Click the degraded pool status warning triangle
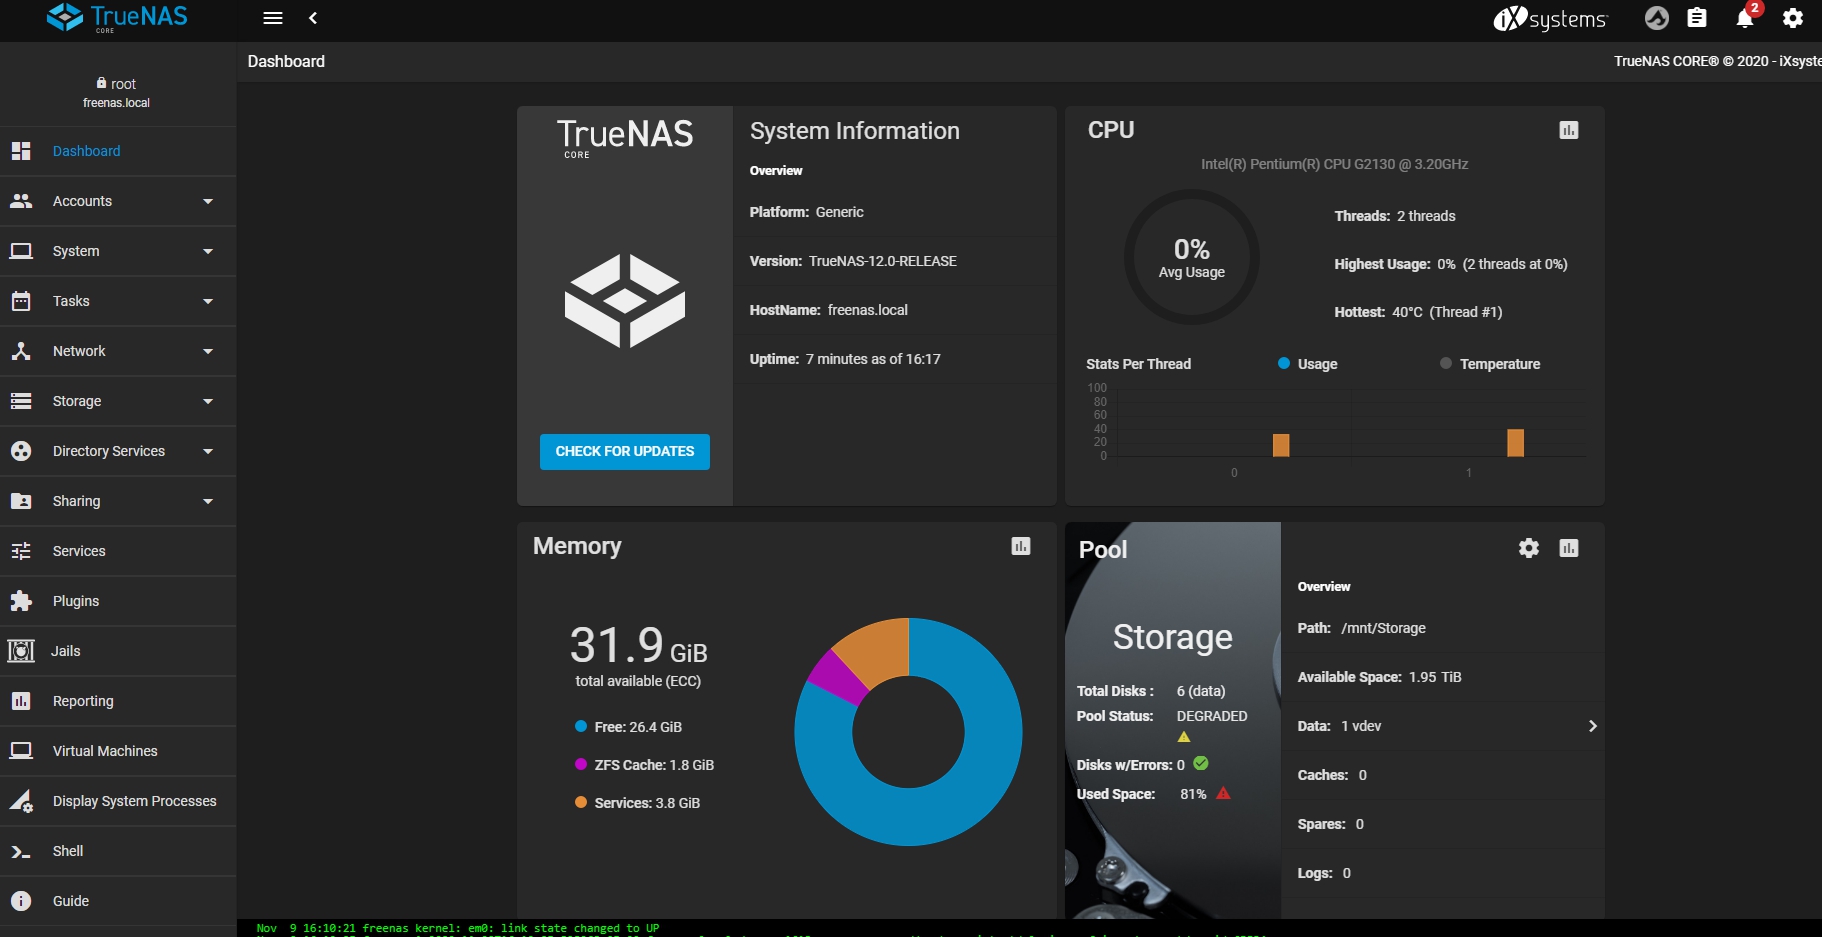Screen dimensions: 1822x937 click(x=1184, y=737)
